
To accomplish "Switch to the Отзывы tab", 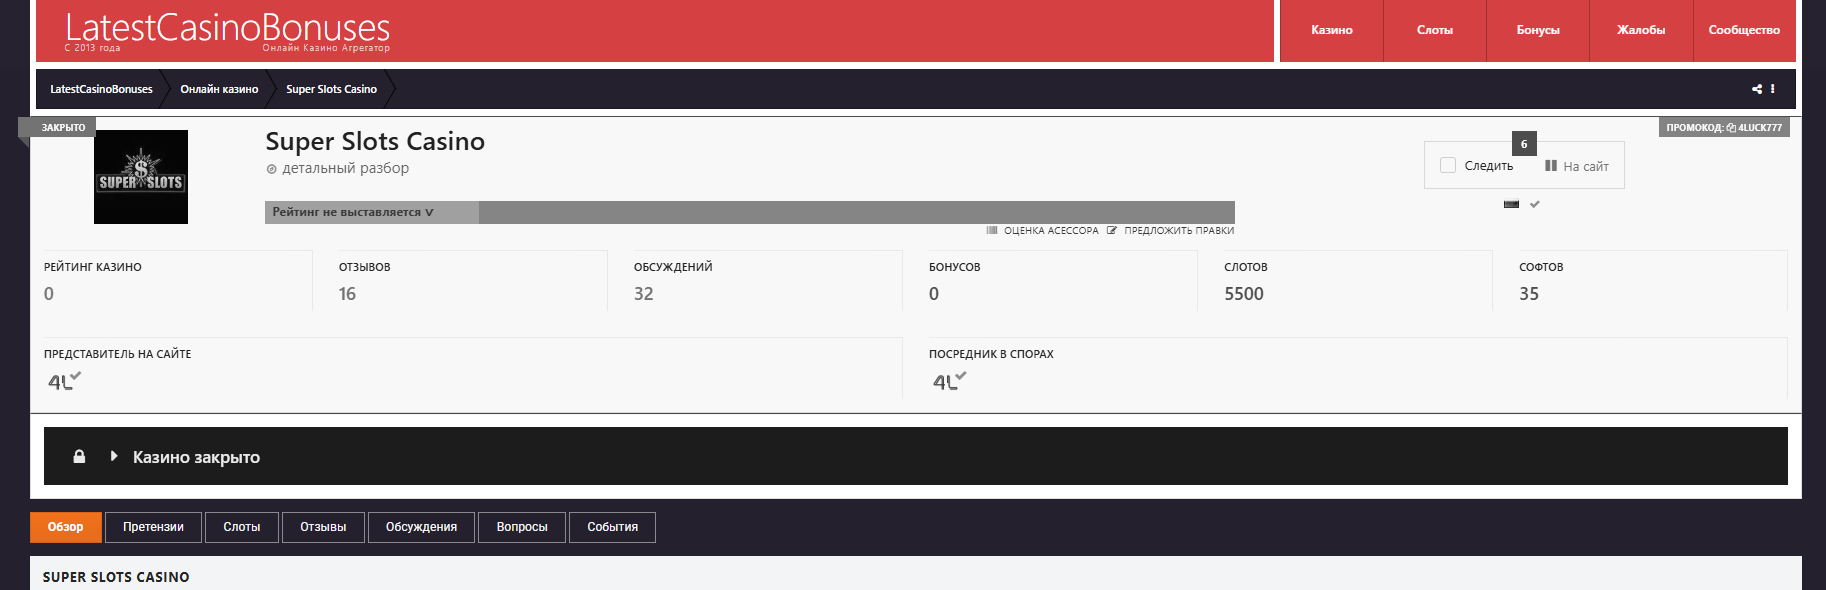I will tap(323, 527).
